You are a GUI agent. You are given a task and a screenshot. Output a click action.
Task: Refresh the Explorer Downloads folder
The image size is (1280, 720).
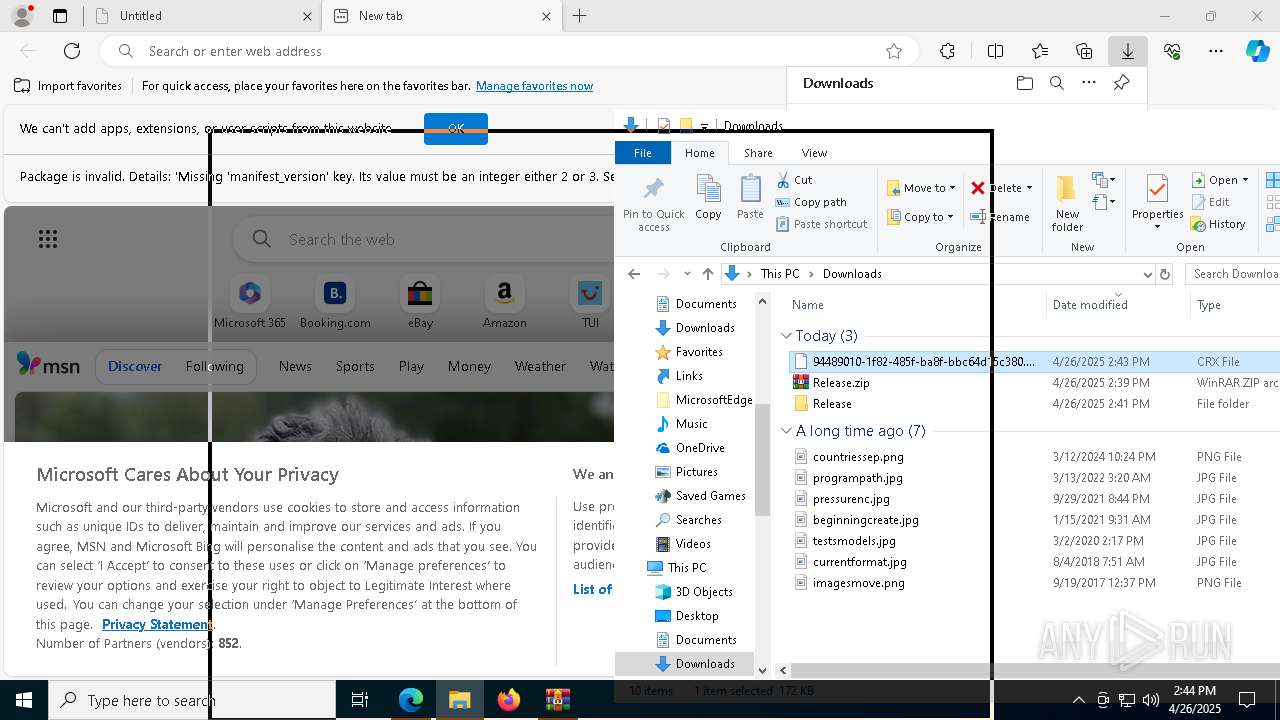click(1165, 274)
